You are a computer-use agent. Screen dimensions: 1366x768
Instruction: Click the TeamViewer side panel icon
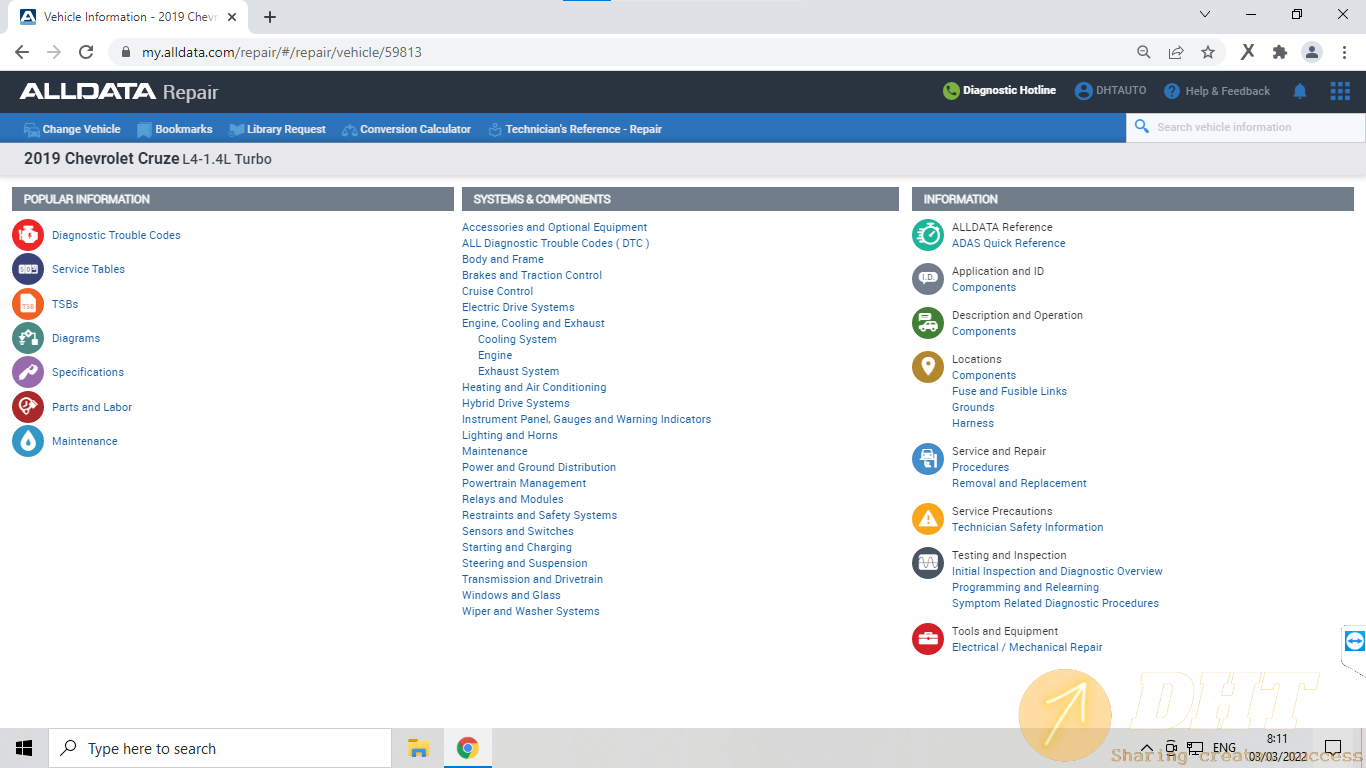[1355, 641]
